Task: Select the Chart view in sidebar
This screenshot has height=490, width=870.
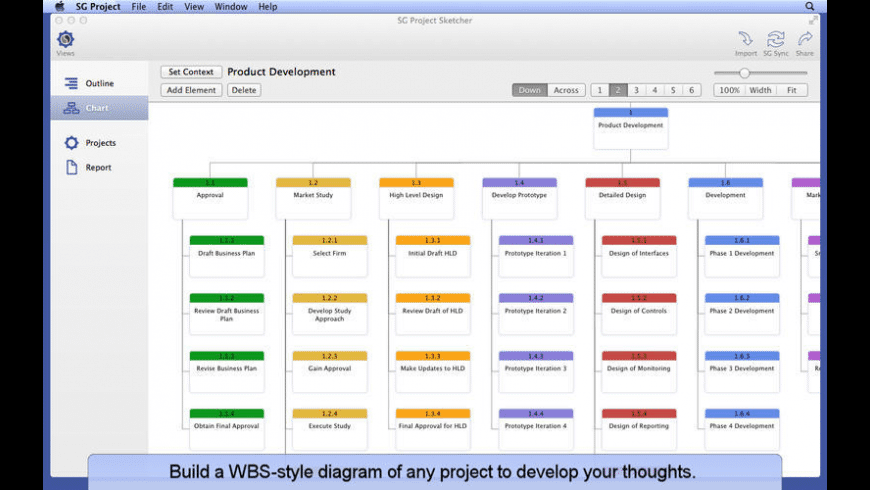Action: point(99,108)
